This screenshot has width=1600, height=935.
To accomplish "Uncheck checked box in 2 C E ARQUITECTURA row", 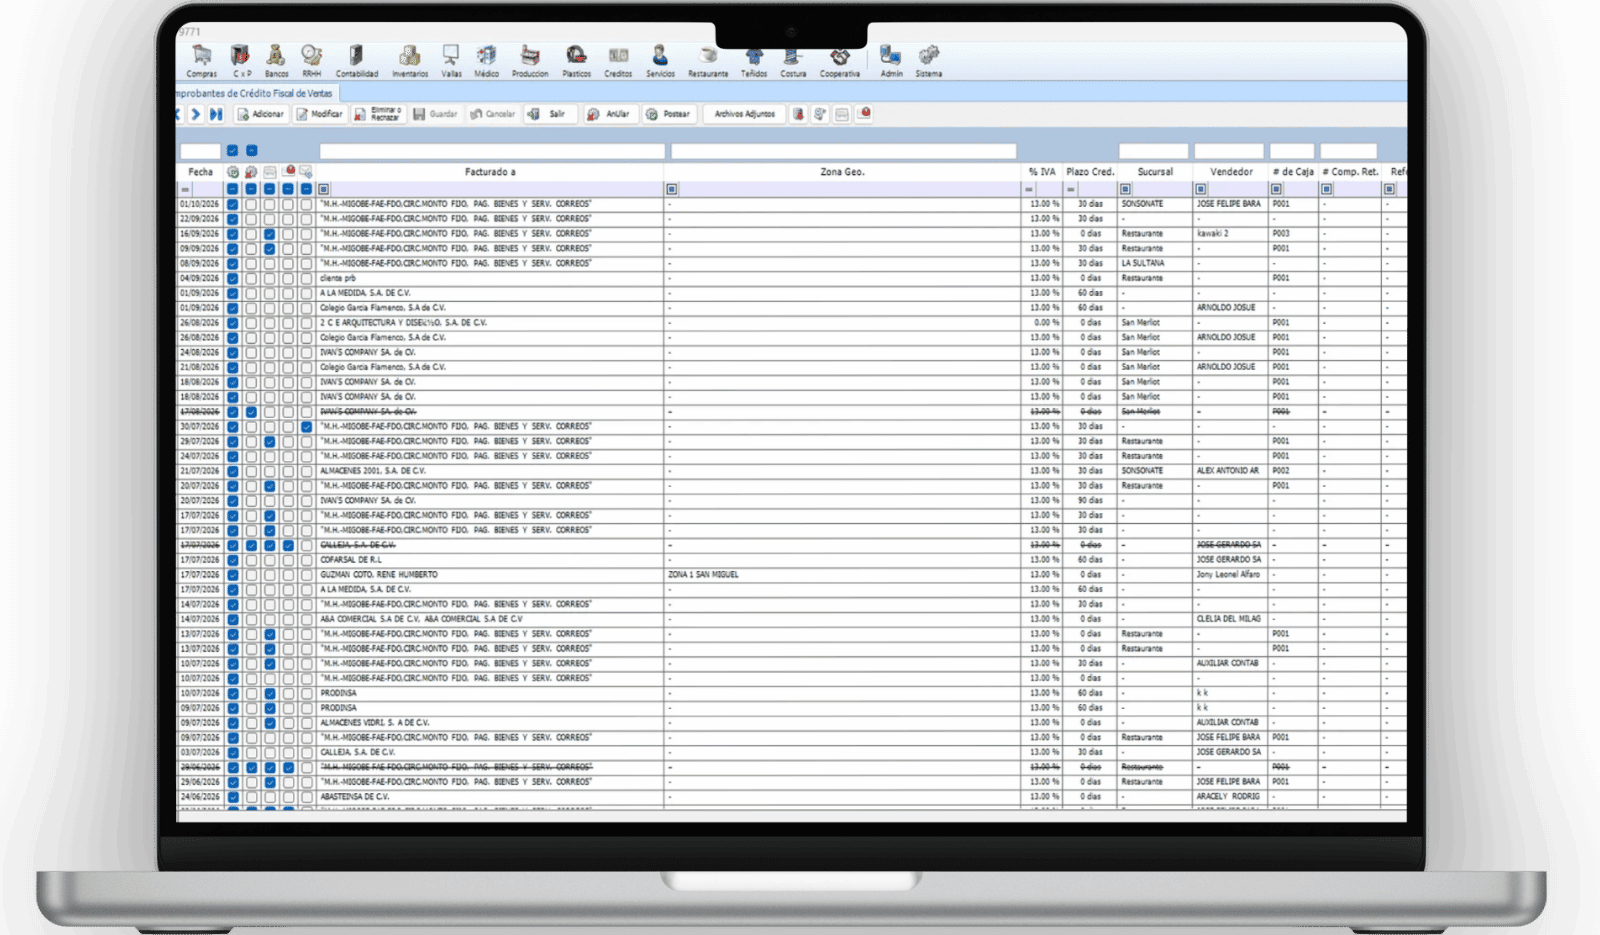I will [232, 323].
